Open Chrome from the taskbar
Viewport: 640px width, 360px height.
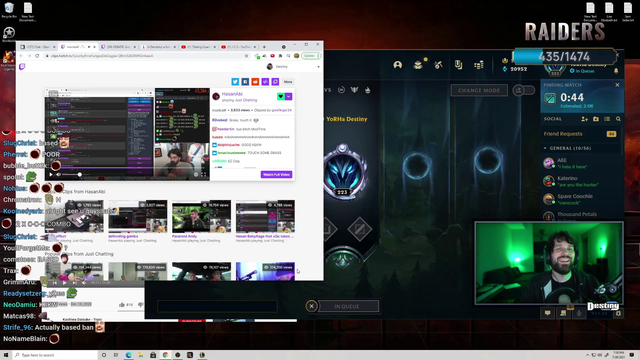point(165,355)
